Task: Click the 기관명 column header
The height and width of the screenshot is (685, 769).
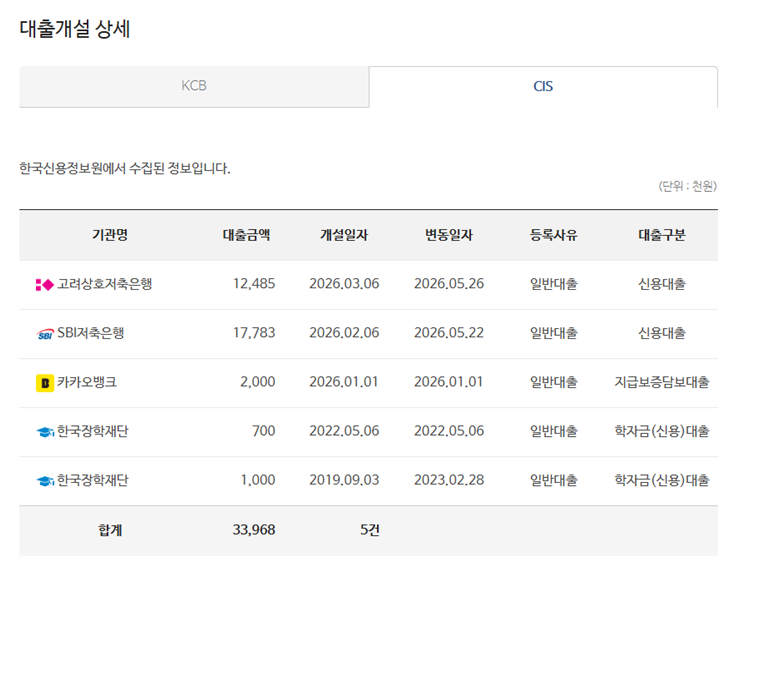Action: (110, 235)
